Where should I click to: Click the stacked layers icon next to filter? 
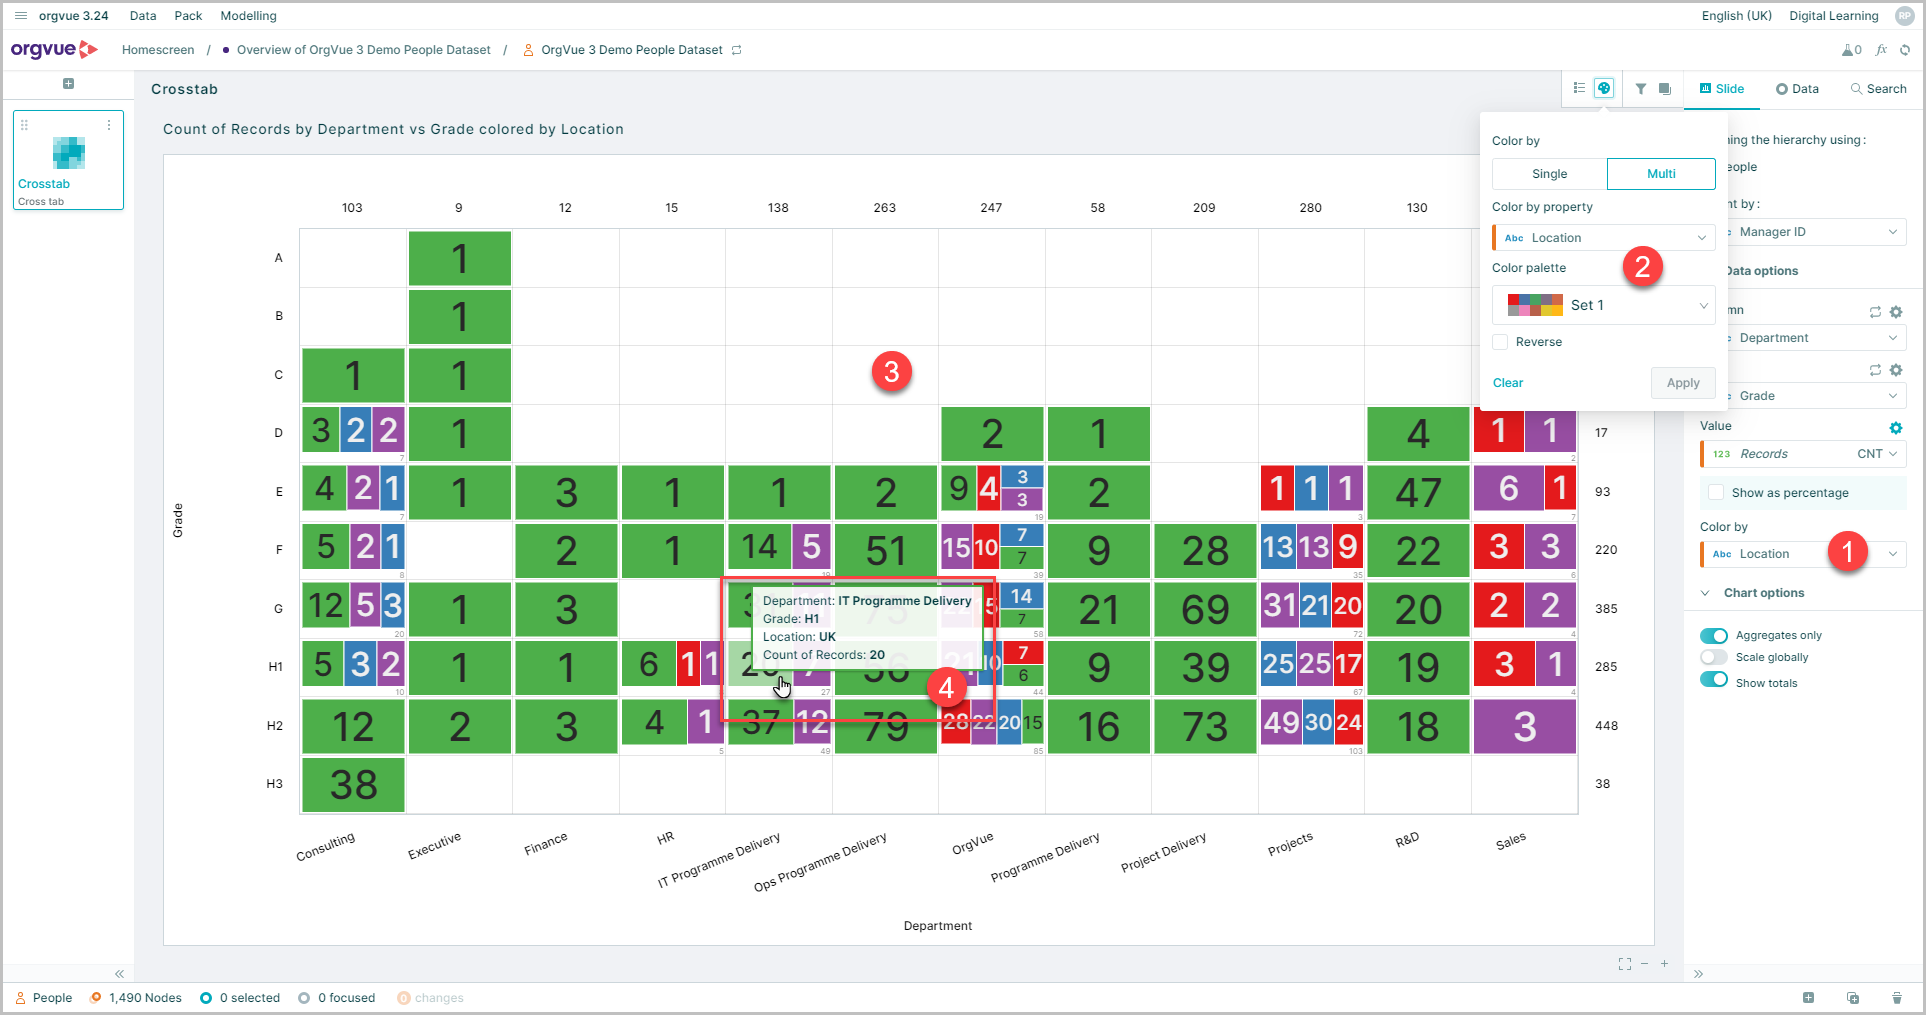pos(1665,89)
